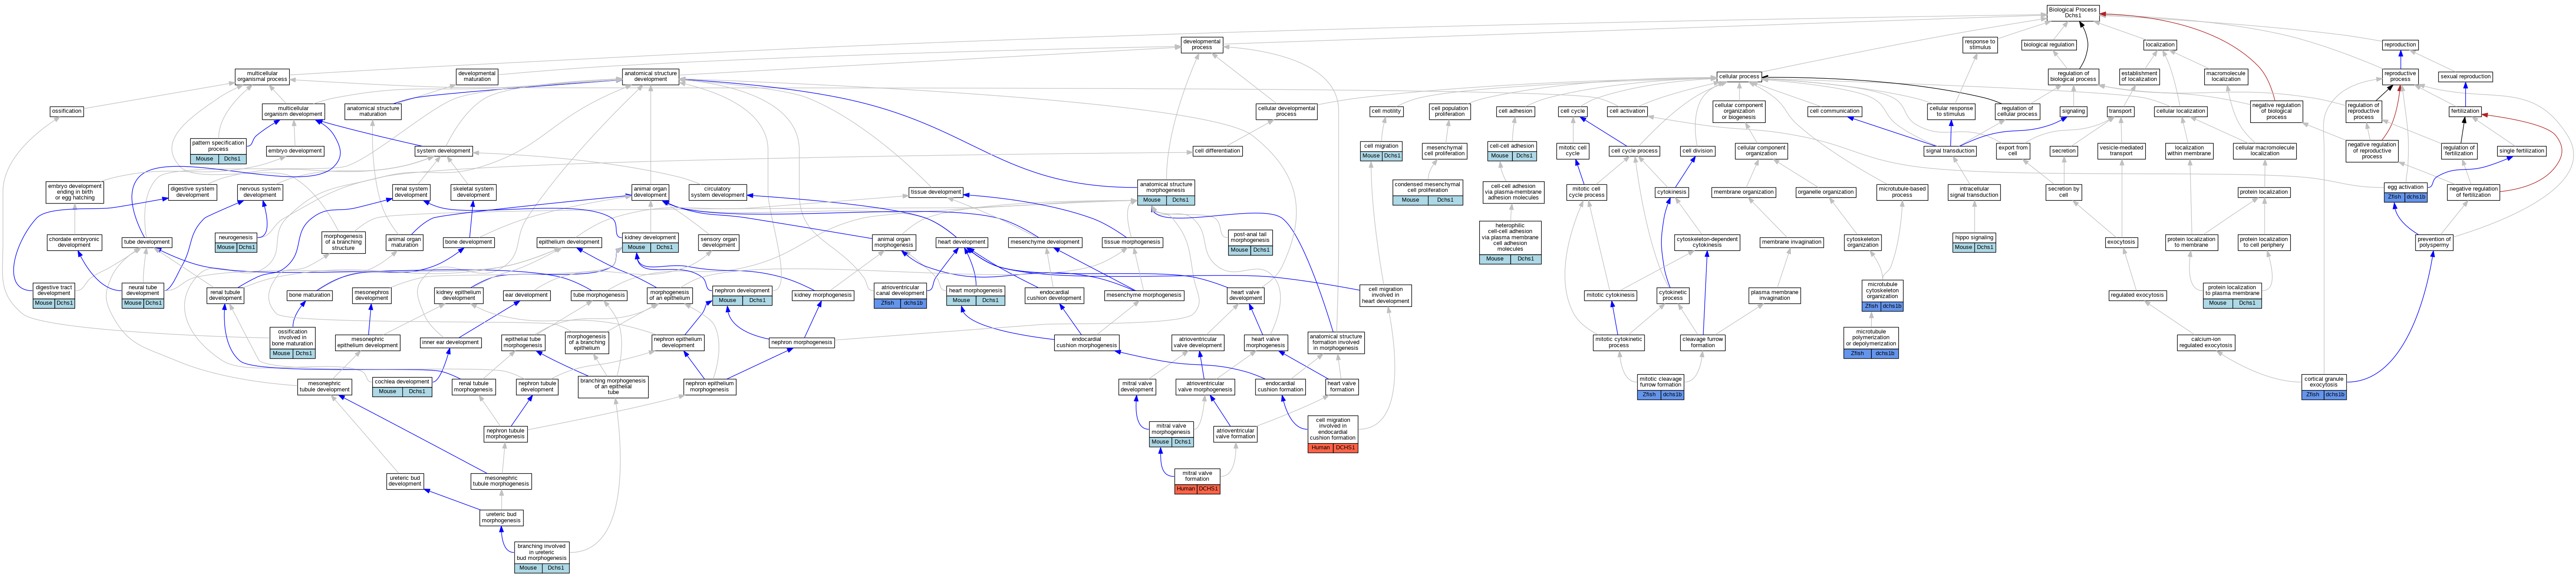Select the 'biological regulation' node
2576x578 pixels.
coord(2049,45)
